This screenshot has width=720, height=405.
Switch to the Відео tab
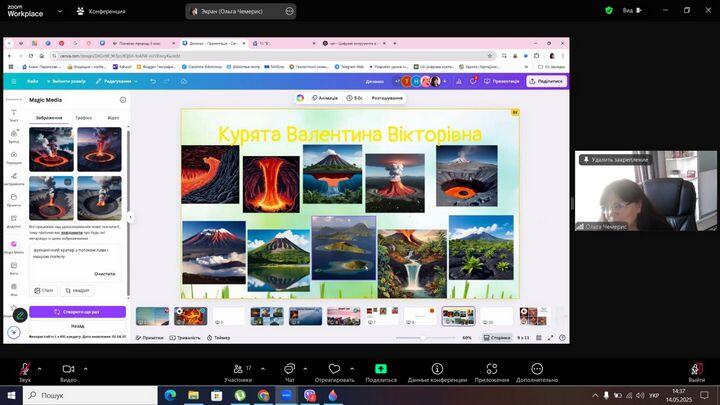113,118
